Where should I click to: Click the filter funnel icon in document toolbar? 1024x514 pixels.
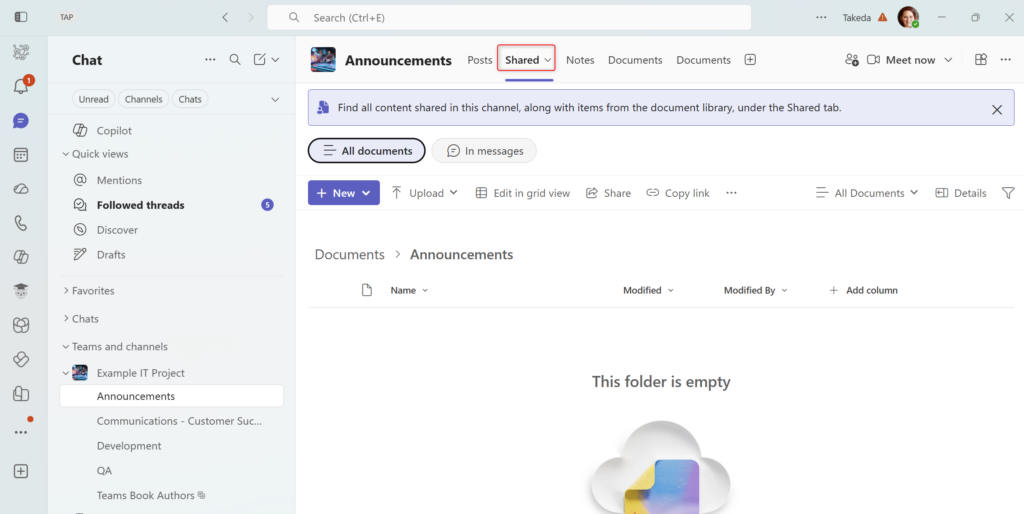[1008, 193]
